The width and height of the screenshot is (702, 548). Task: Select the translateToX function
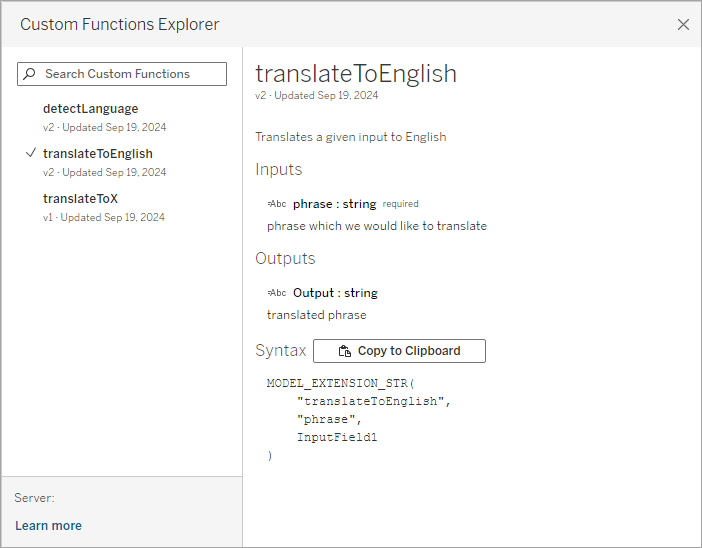click(80, 198)
